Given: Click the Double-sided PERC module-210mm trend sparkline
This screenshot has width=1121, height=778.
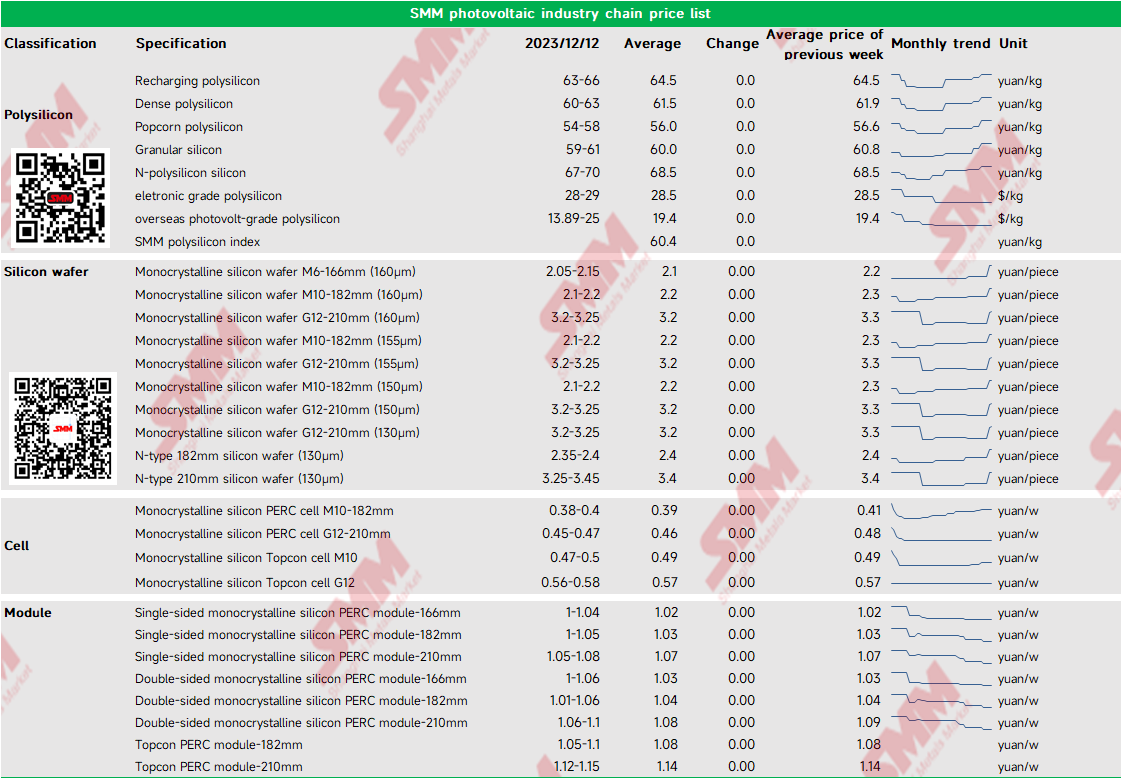Looking at the screenshot, I should pos(941,722).
